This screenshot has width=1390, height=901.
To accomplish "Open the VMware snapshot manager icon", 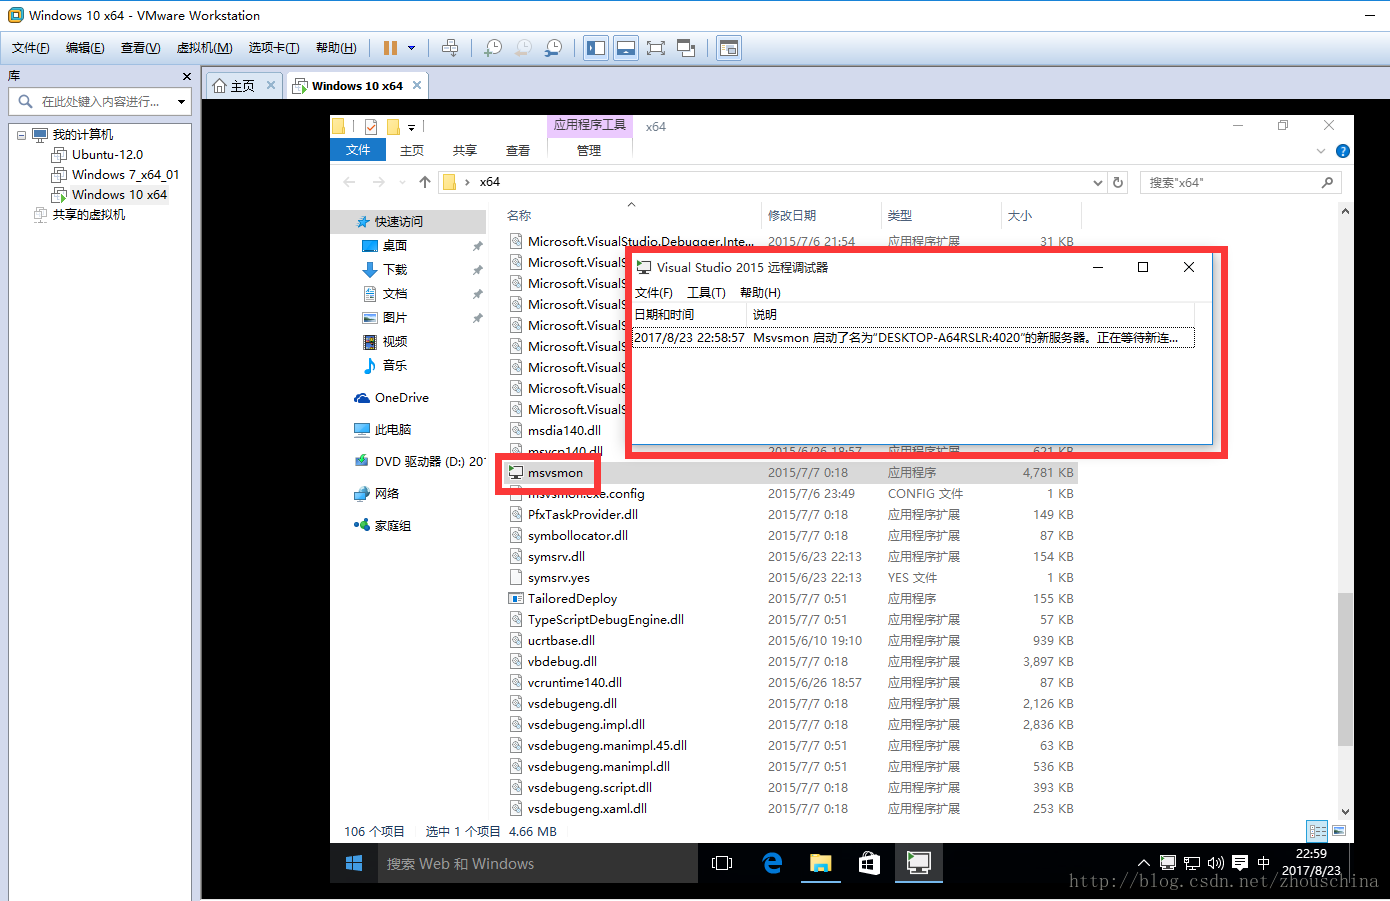I will (553, 48).
